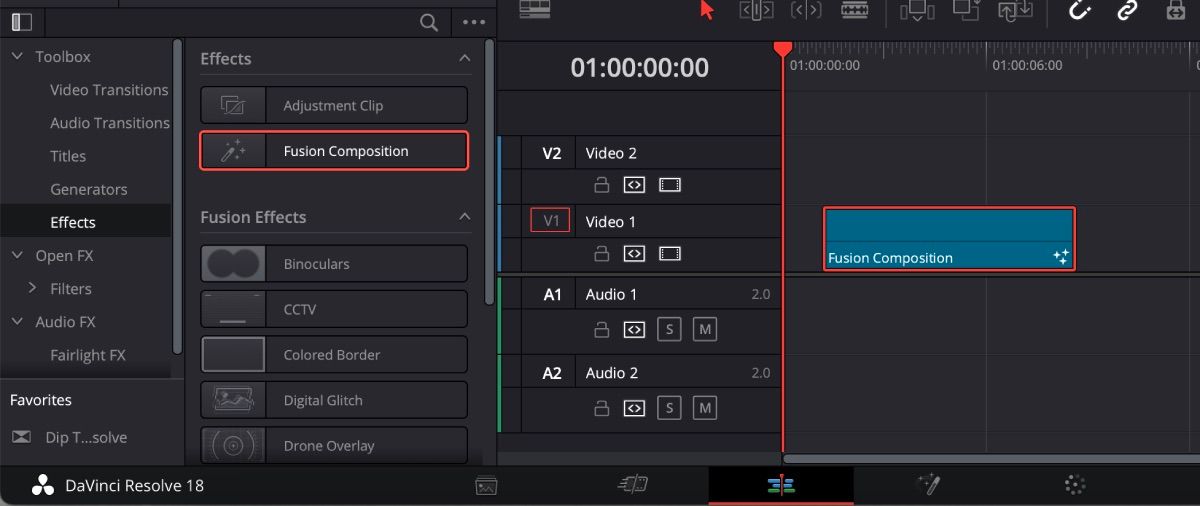
Task: Select the Selection Mode arrow tool
Action: pyautogui.click(x=707, y=10)
